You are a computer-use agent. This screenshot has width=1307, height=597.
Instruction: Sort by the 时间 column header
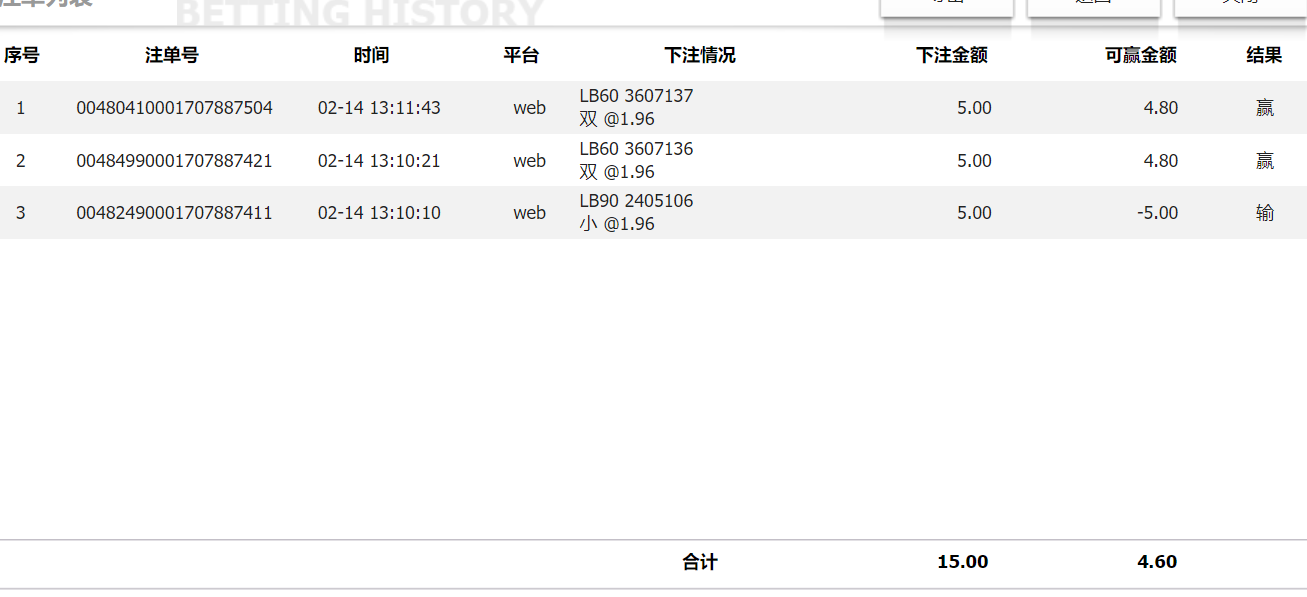[371, 55]
